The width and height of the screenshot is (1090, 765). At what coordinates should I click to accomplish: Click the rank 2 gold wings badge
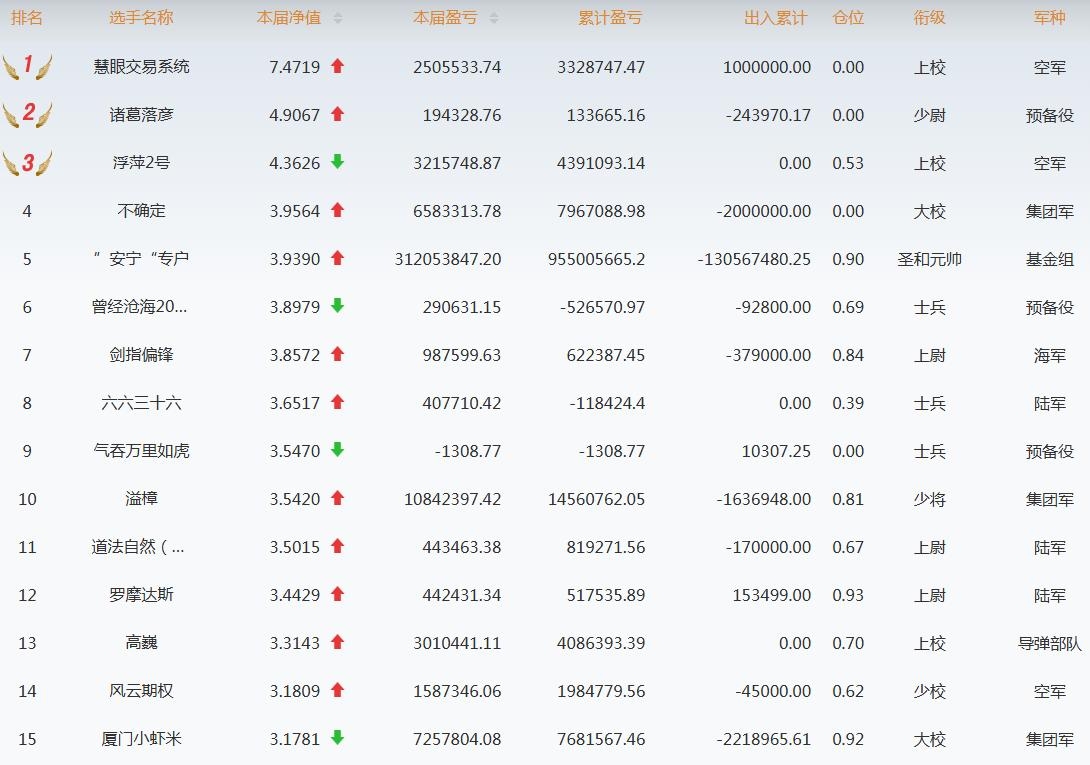point(27,114)
